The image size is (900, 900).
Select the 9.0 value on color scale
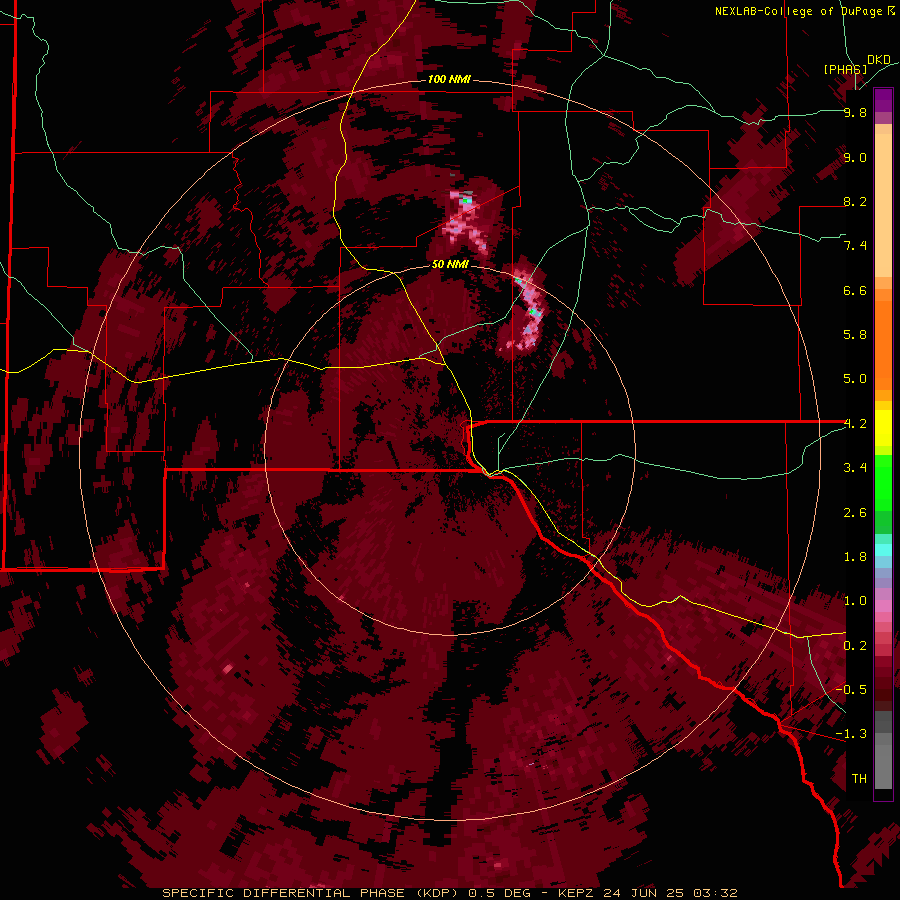point(855,157)
